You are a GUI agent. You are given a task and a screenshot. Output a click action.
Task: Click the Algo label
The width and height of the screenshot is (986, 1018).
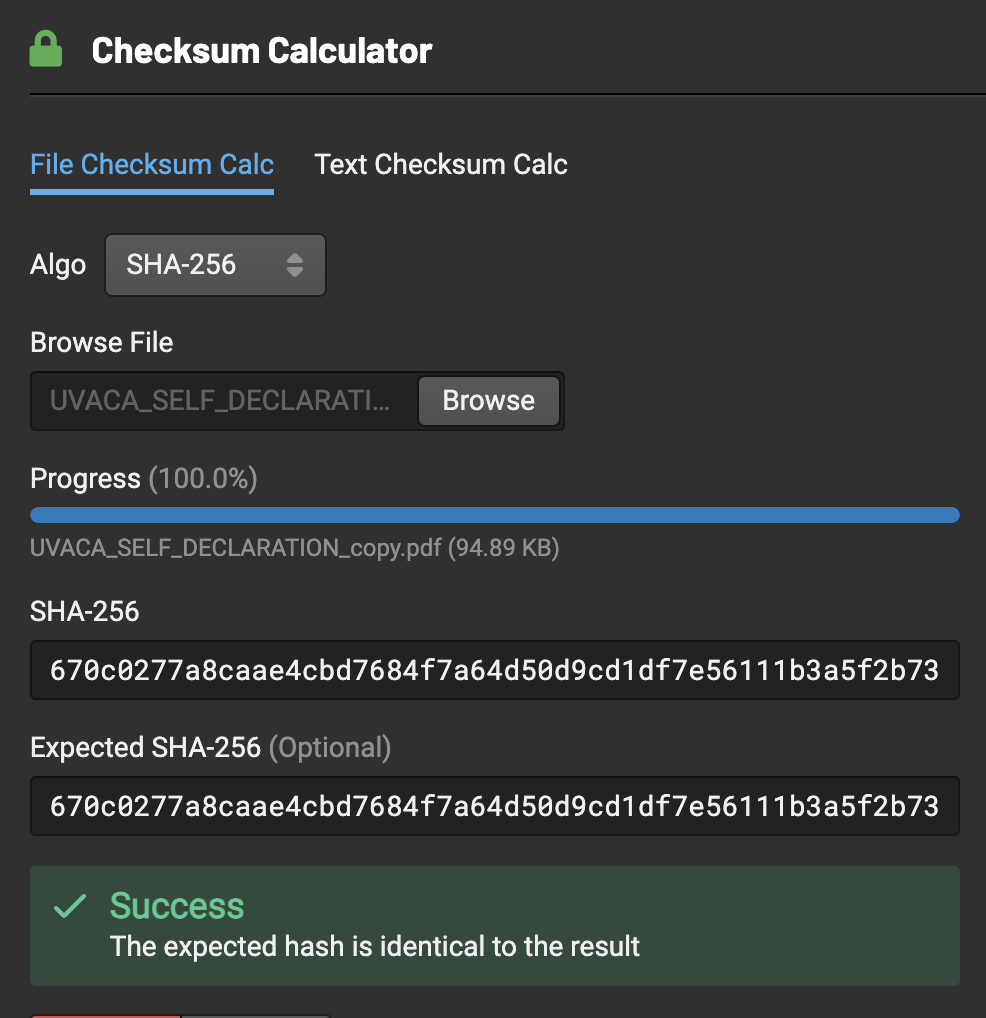(58, 265)
